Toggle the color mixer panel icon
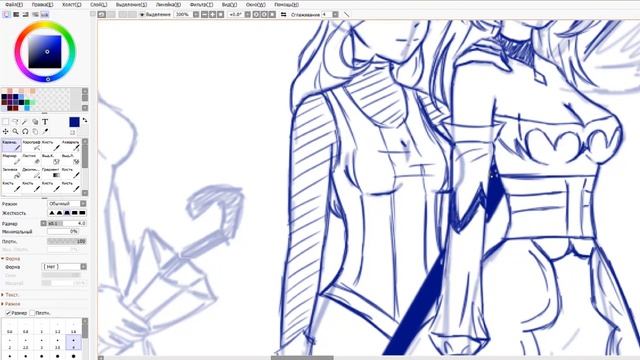 [x=35, y=14]
